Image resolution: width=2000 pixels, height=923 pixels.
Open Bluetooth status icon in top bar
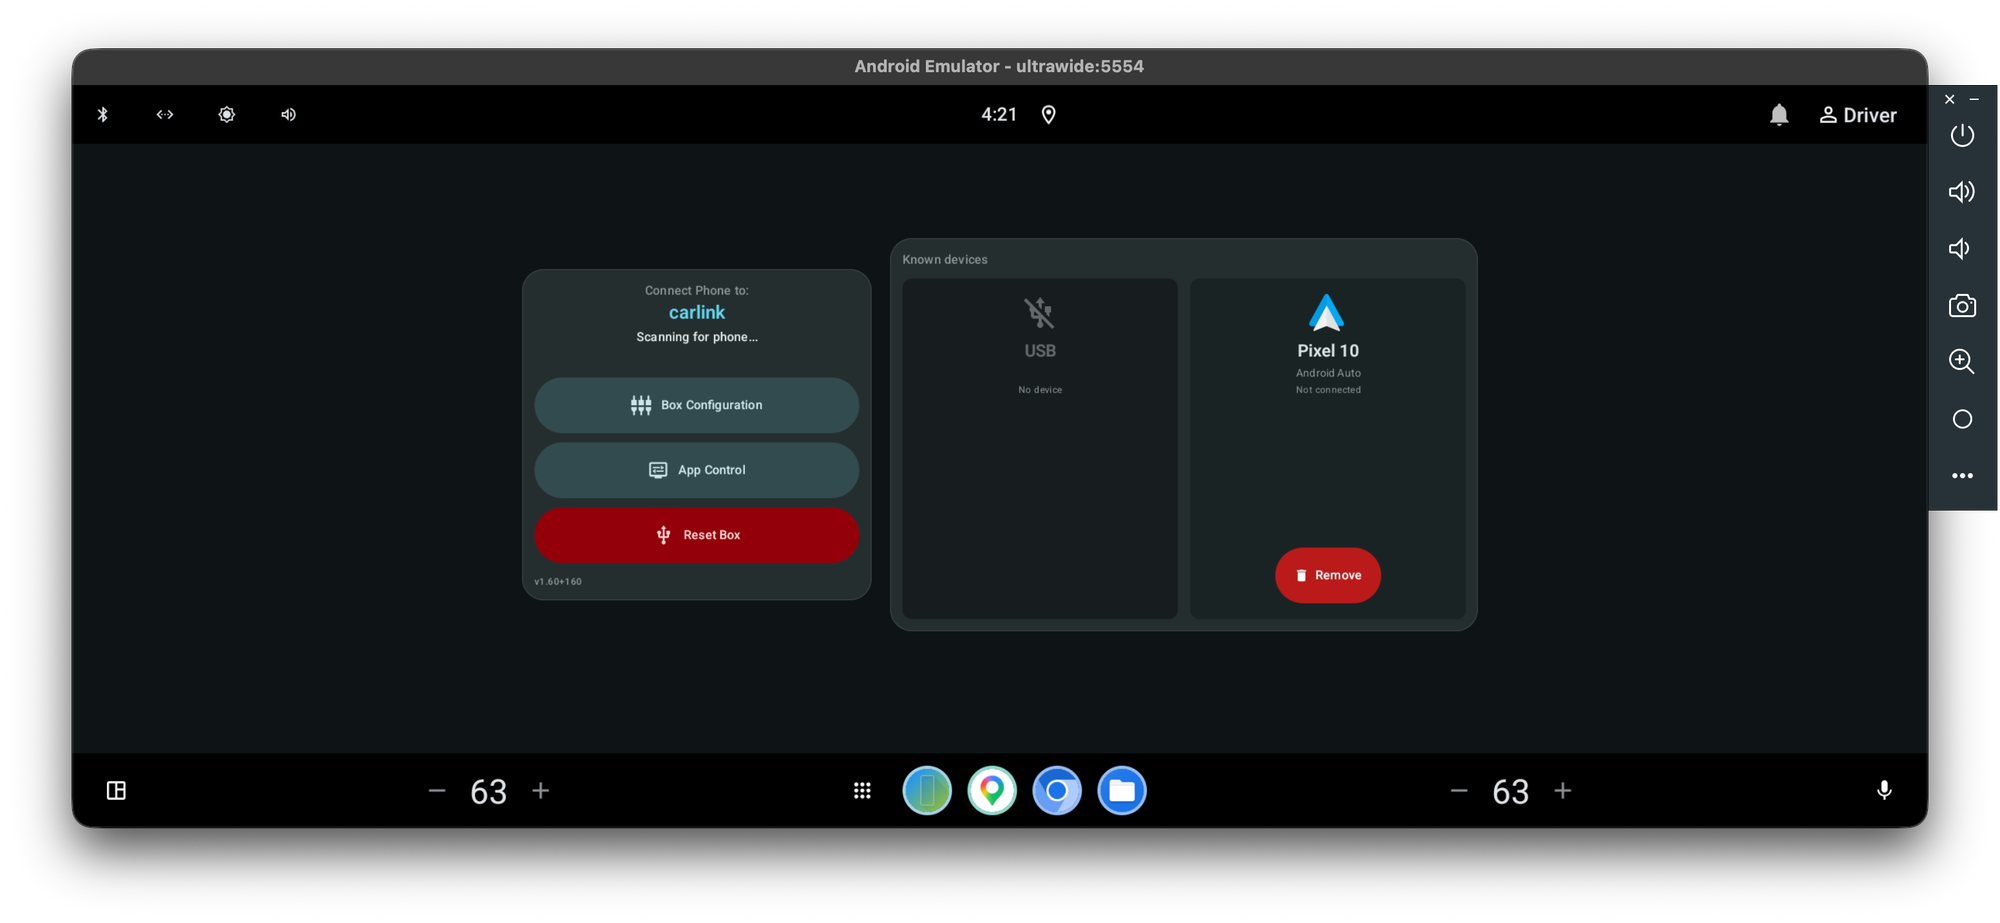[x=103, y=115]
